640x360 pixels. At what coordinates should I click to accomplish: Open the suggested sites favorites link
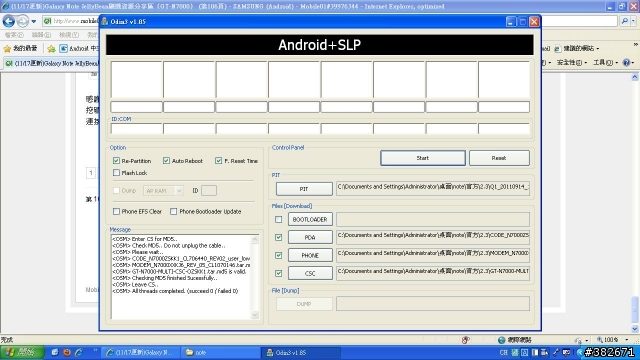pos(577,49)
